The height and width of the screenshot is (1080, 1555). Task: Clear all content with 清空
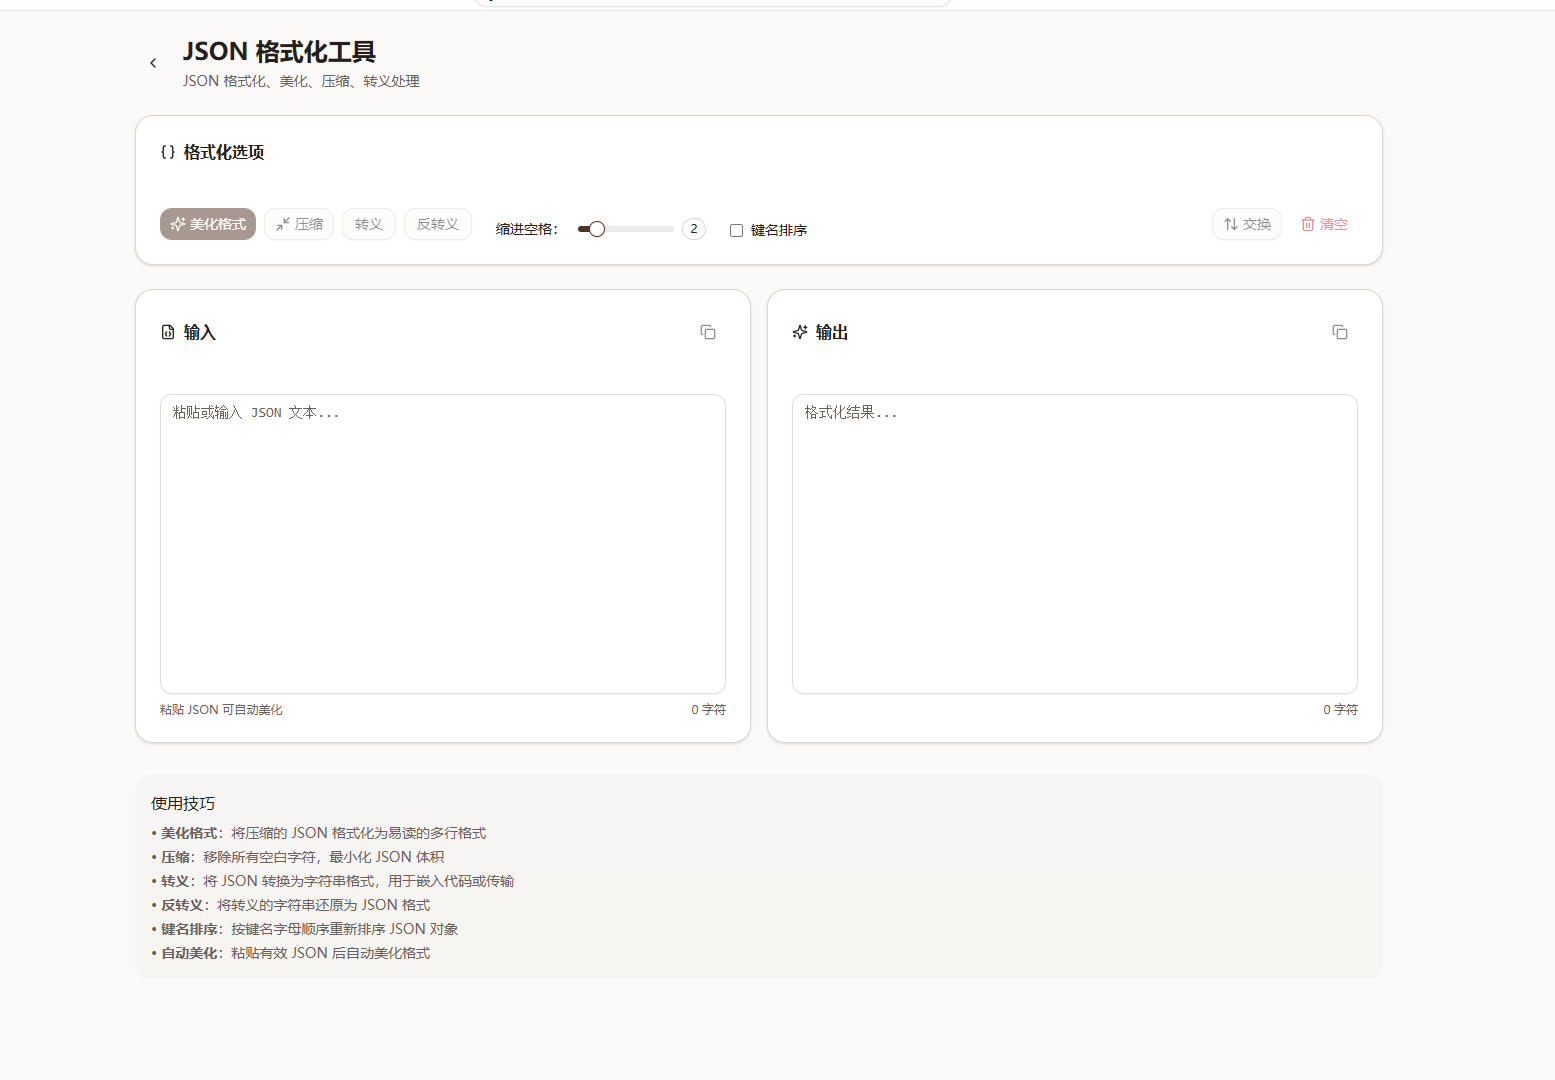pos(1324,224)
